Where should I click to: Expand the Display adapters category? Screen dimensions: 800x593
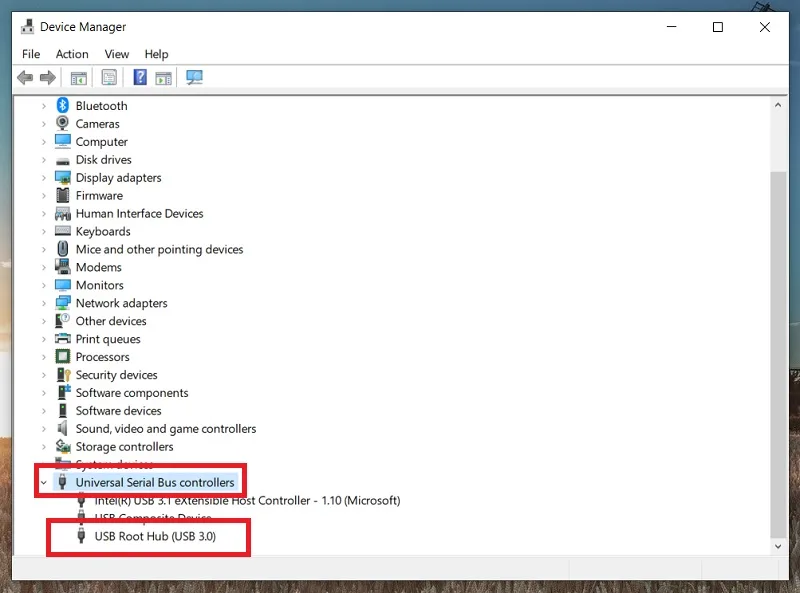tap(44, 178)
